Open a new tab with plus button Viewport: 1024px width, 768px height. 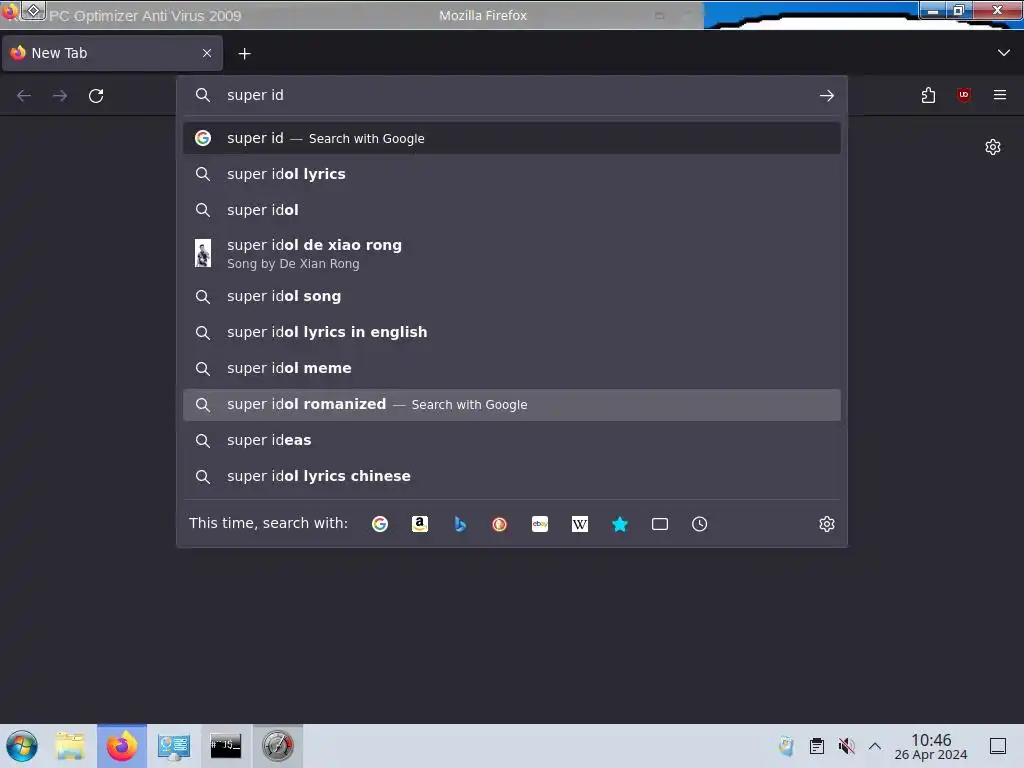[244, 54]
